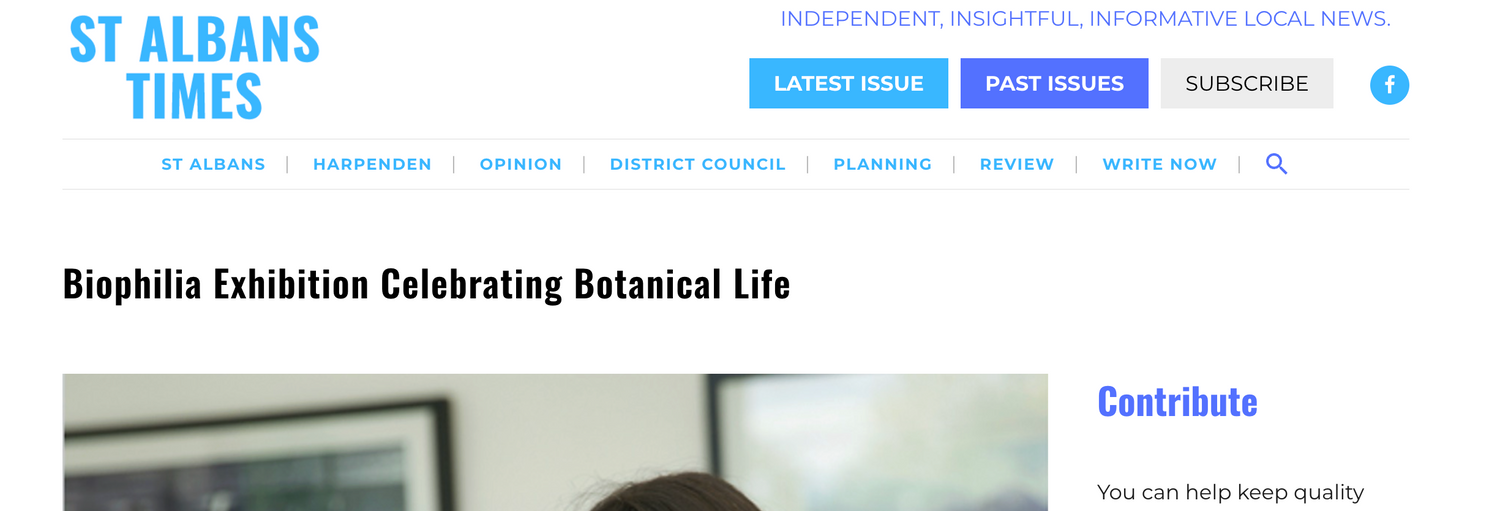Viewport: 1500px width, 511px height.
Task: Open the Opinion menu item
Action: click(520, 165)
